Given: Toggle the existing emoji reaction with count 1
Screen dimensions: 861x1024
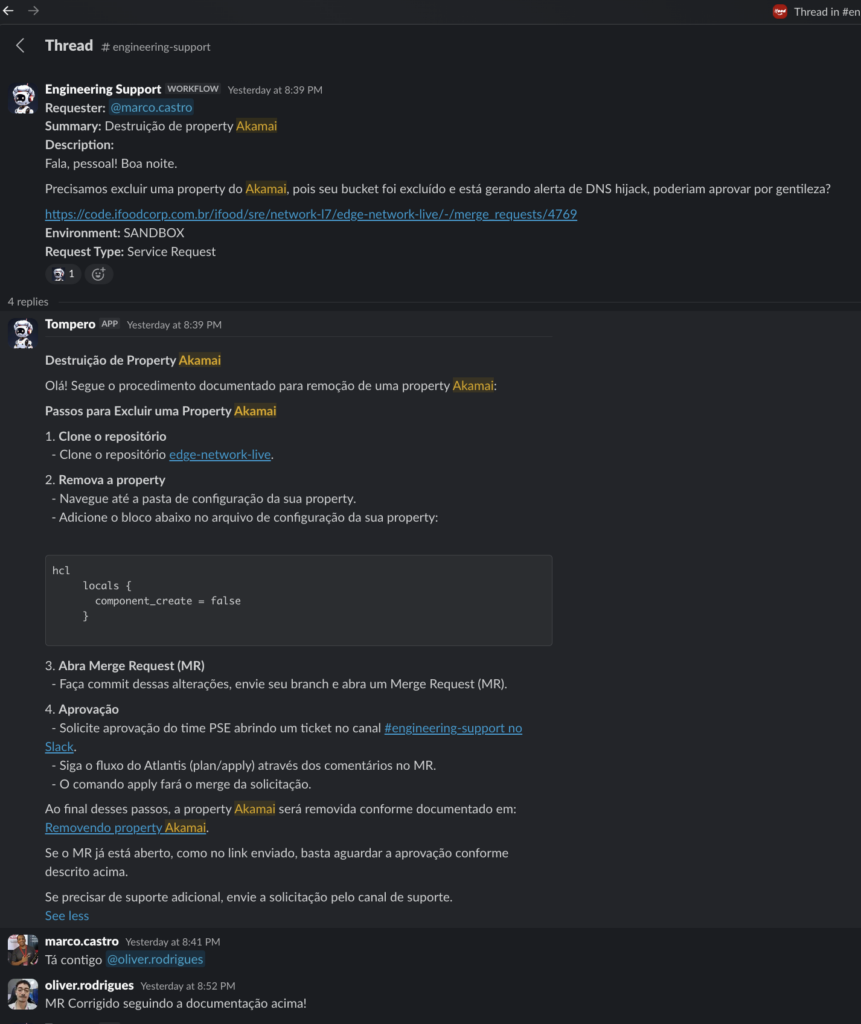Looking at the screenshot, I should pyautogui.click(x=64, y=274).
